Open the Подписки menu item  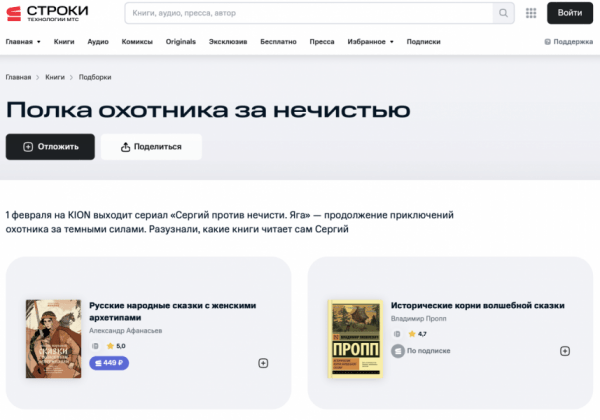click(x=423, y=42)
